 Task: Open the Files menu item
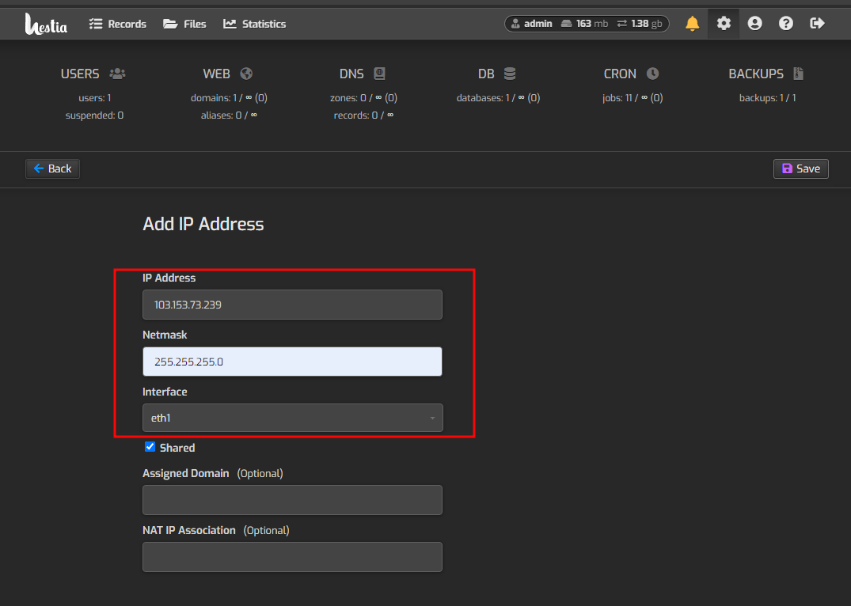click(x=185, y=24)
